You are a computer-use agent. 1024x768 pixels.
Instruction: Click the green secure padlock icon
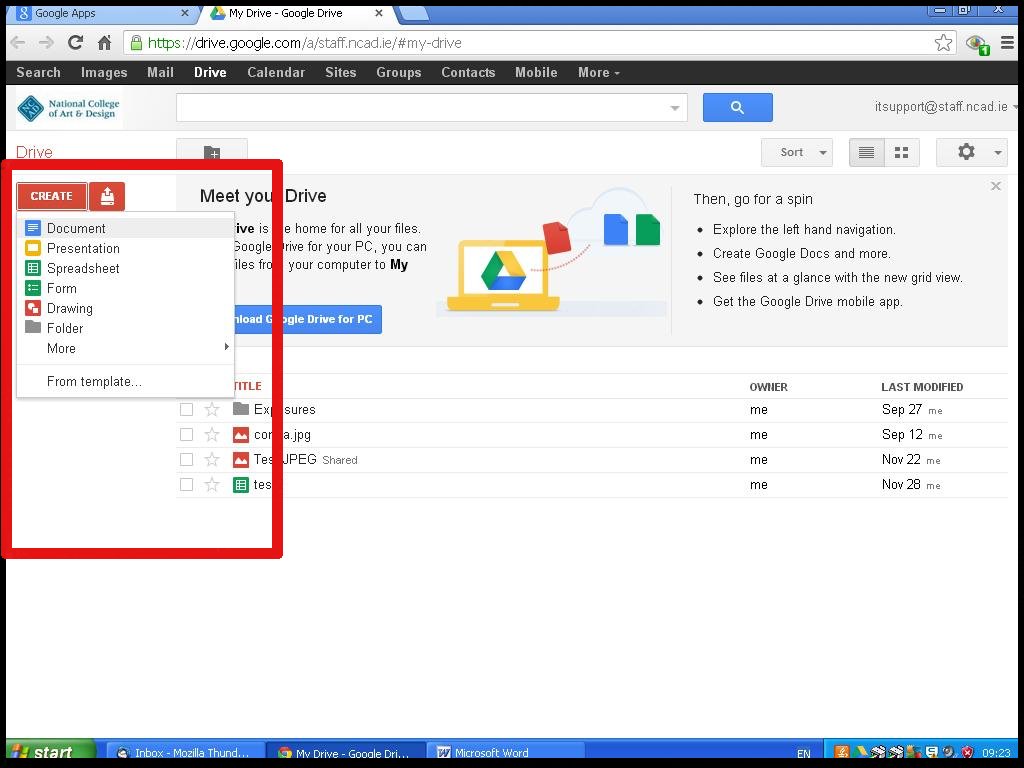coord(136,43)
